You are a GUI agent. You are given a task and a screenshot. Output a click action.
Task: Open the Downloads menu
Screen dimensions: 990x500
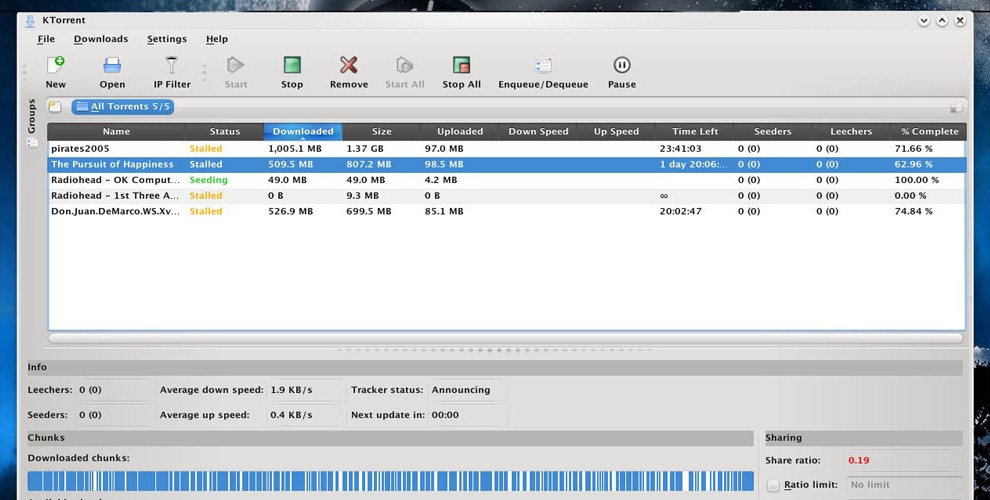101,39
